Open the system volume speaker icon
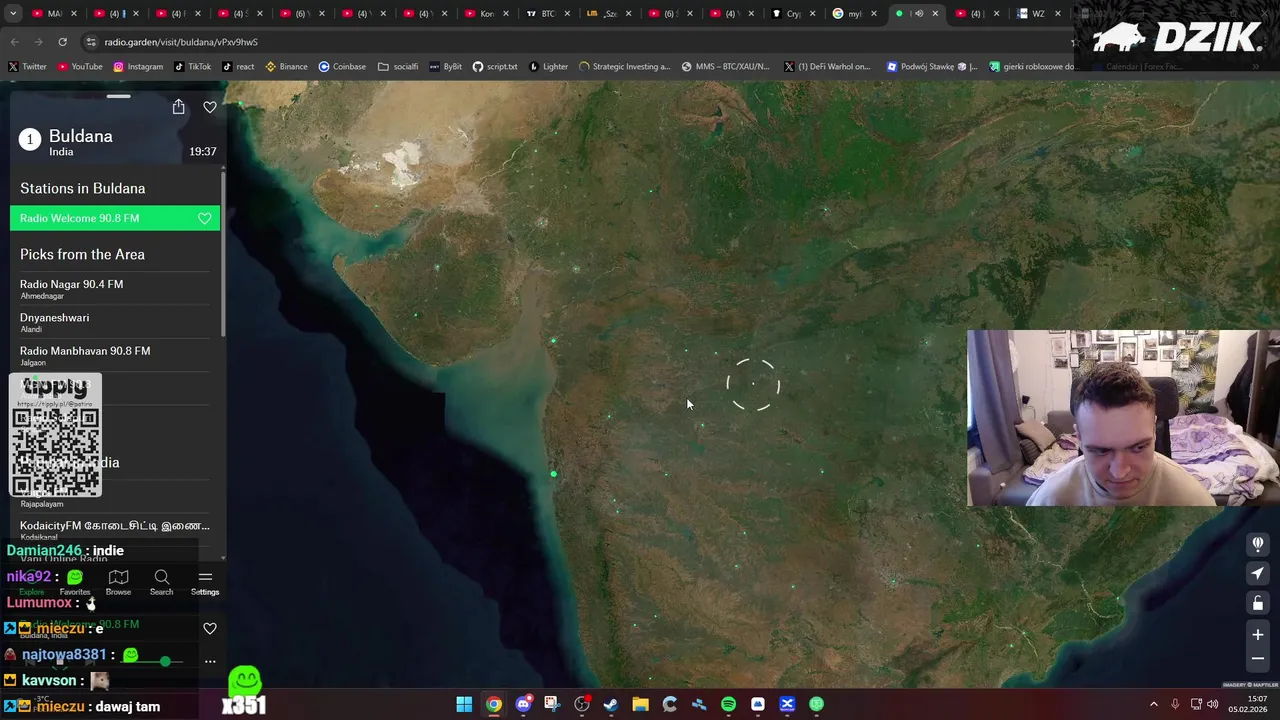This screenshot has width=1280, height=720. [1213, 704]
